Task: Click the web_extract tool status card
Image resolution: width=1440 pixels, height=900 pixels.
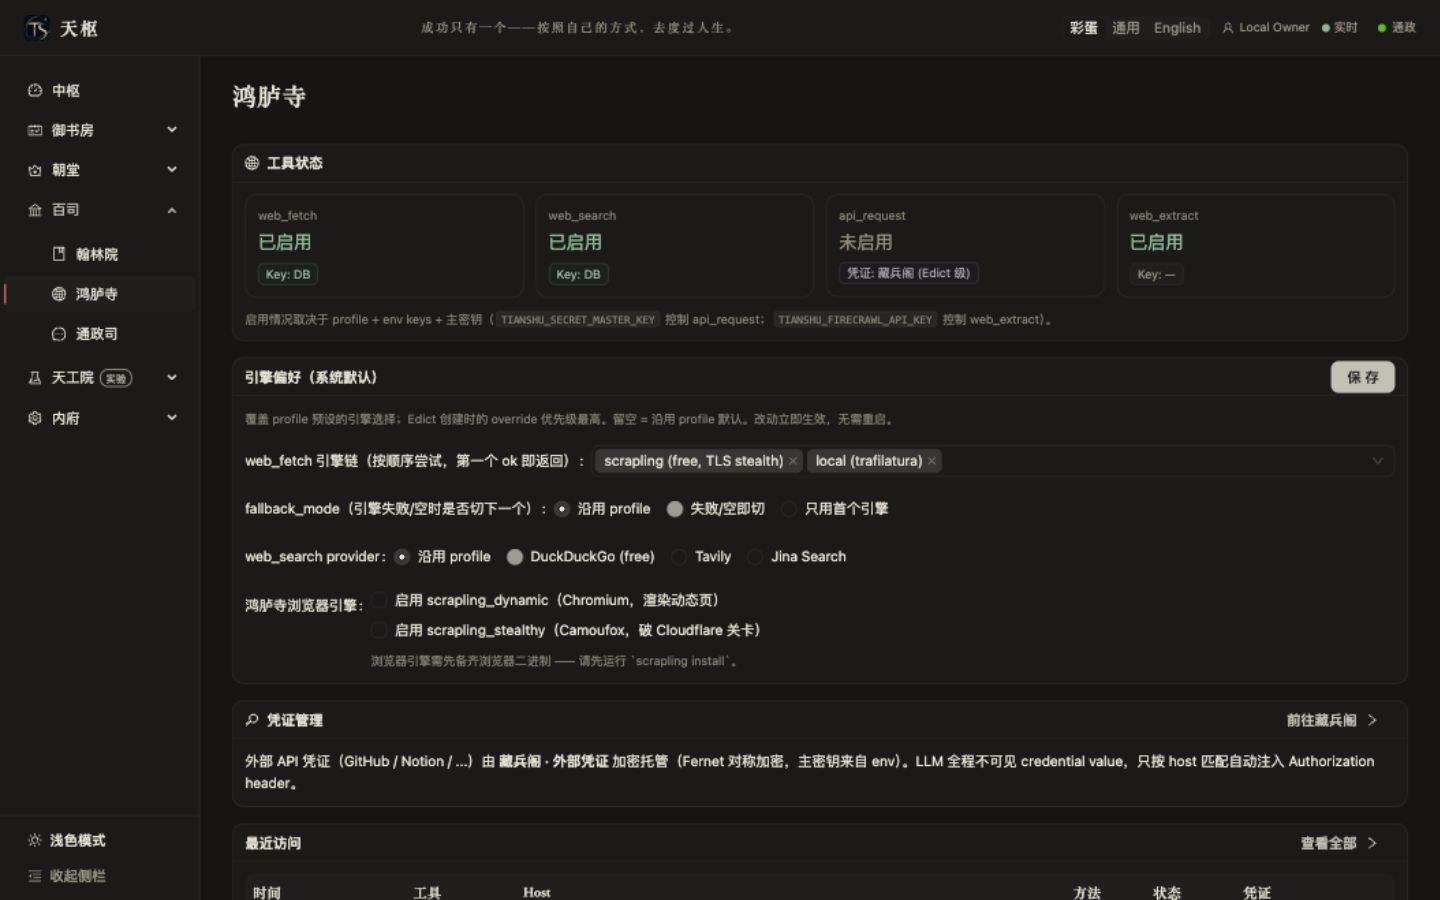Action: [1256, 246]
